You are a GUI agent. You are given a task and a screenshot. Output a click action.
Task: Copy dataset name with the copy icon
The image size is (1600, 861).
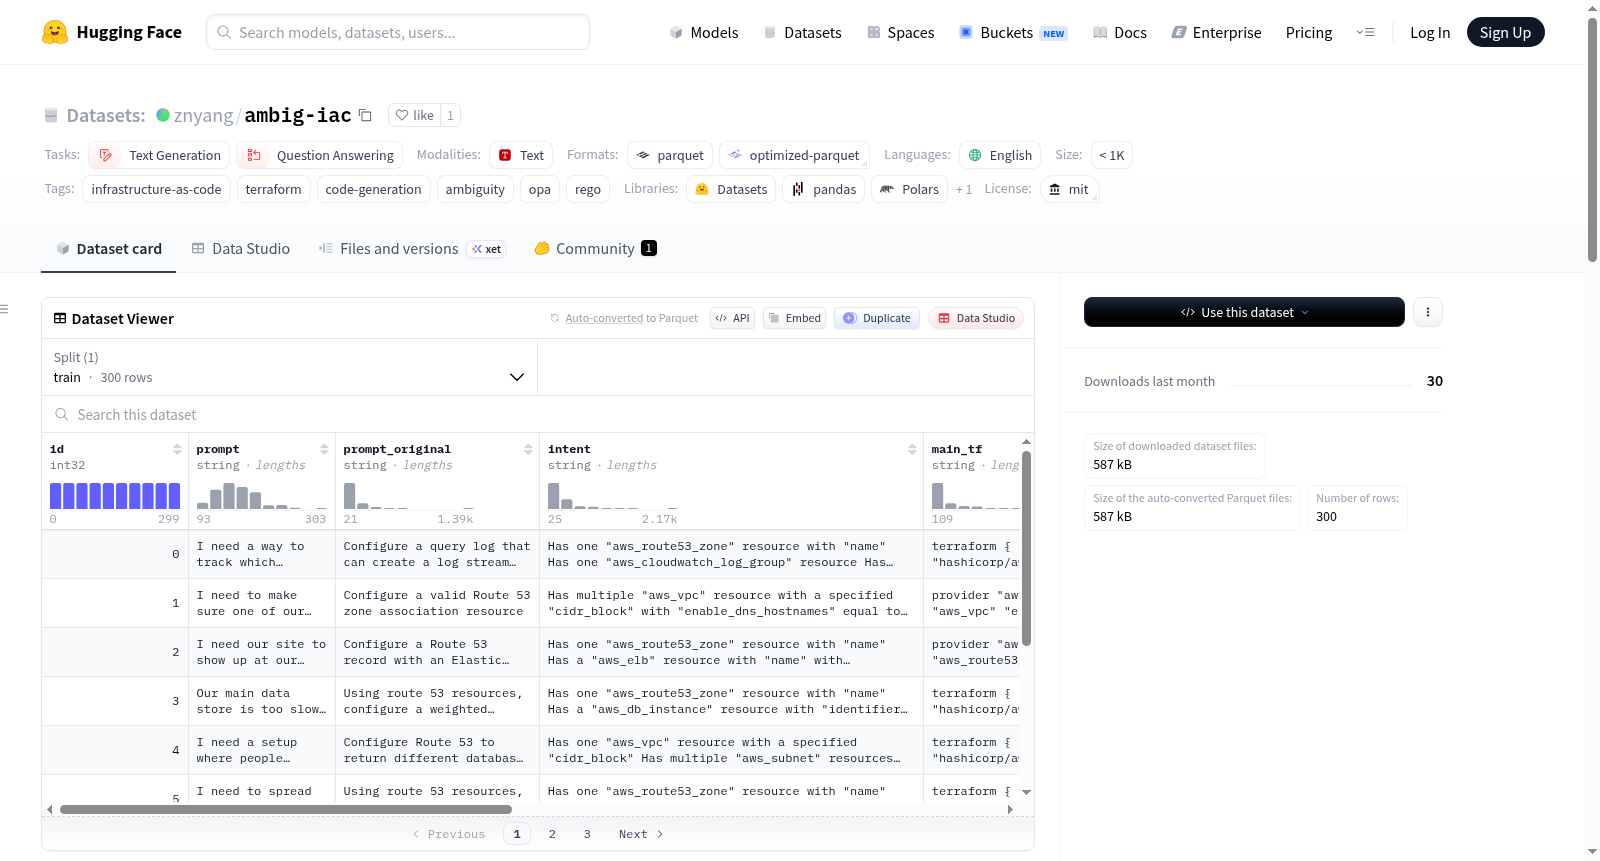coord(366,115)
